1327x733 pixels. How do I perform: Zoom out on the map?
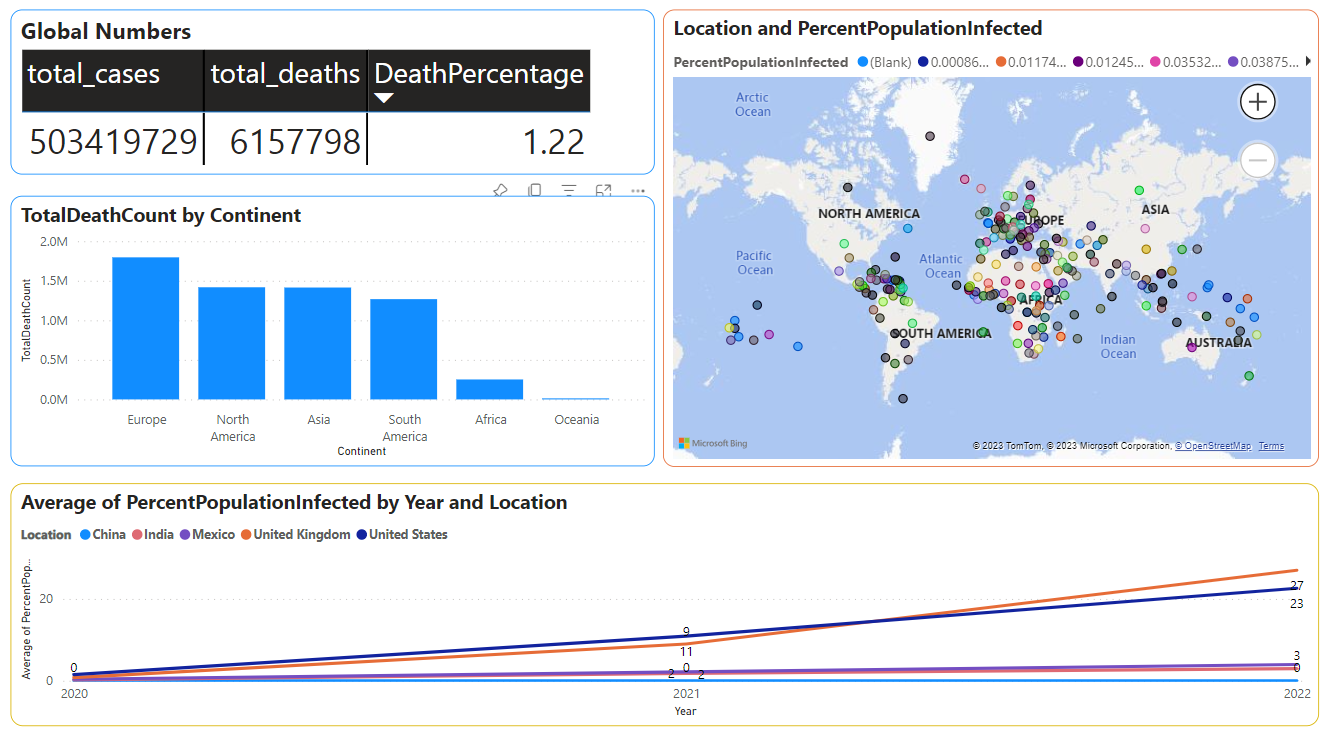(1258, 160)
